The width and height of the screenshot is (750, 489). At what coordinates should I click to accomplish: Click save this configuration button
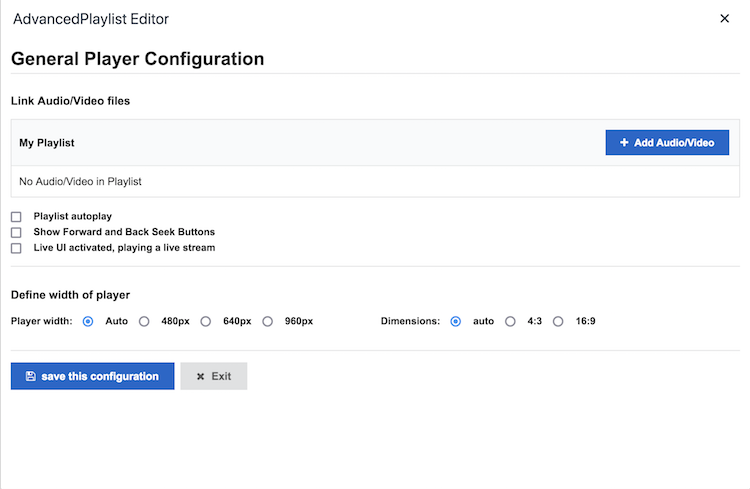(93, 376)
